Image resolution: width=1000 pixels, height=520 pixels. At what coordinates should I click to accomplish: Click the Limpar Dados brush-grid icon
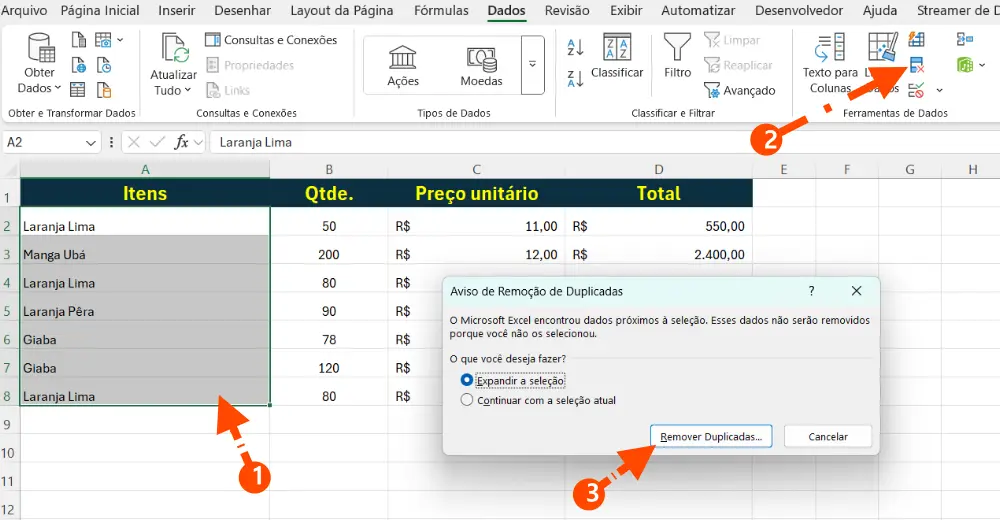pyautogui.click(x=883, y=48)
